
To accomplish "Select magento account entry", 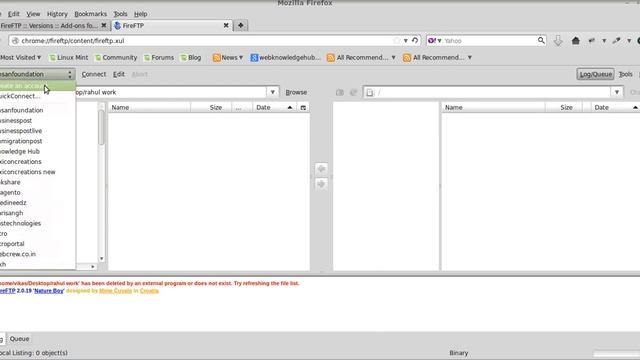I will point(38,192).
